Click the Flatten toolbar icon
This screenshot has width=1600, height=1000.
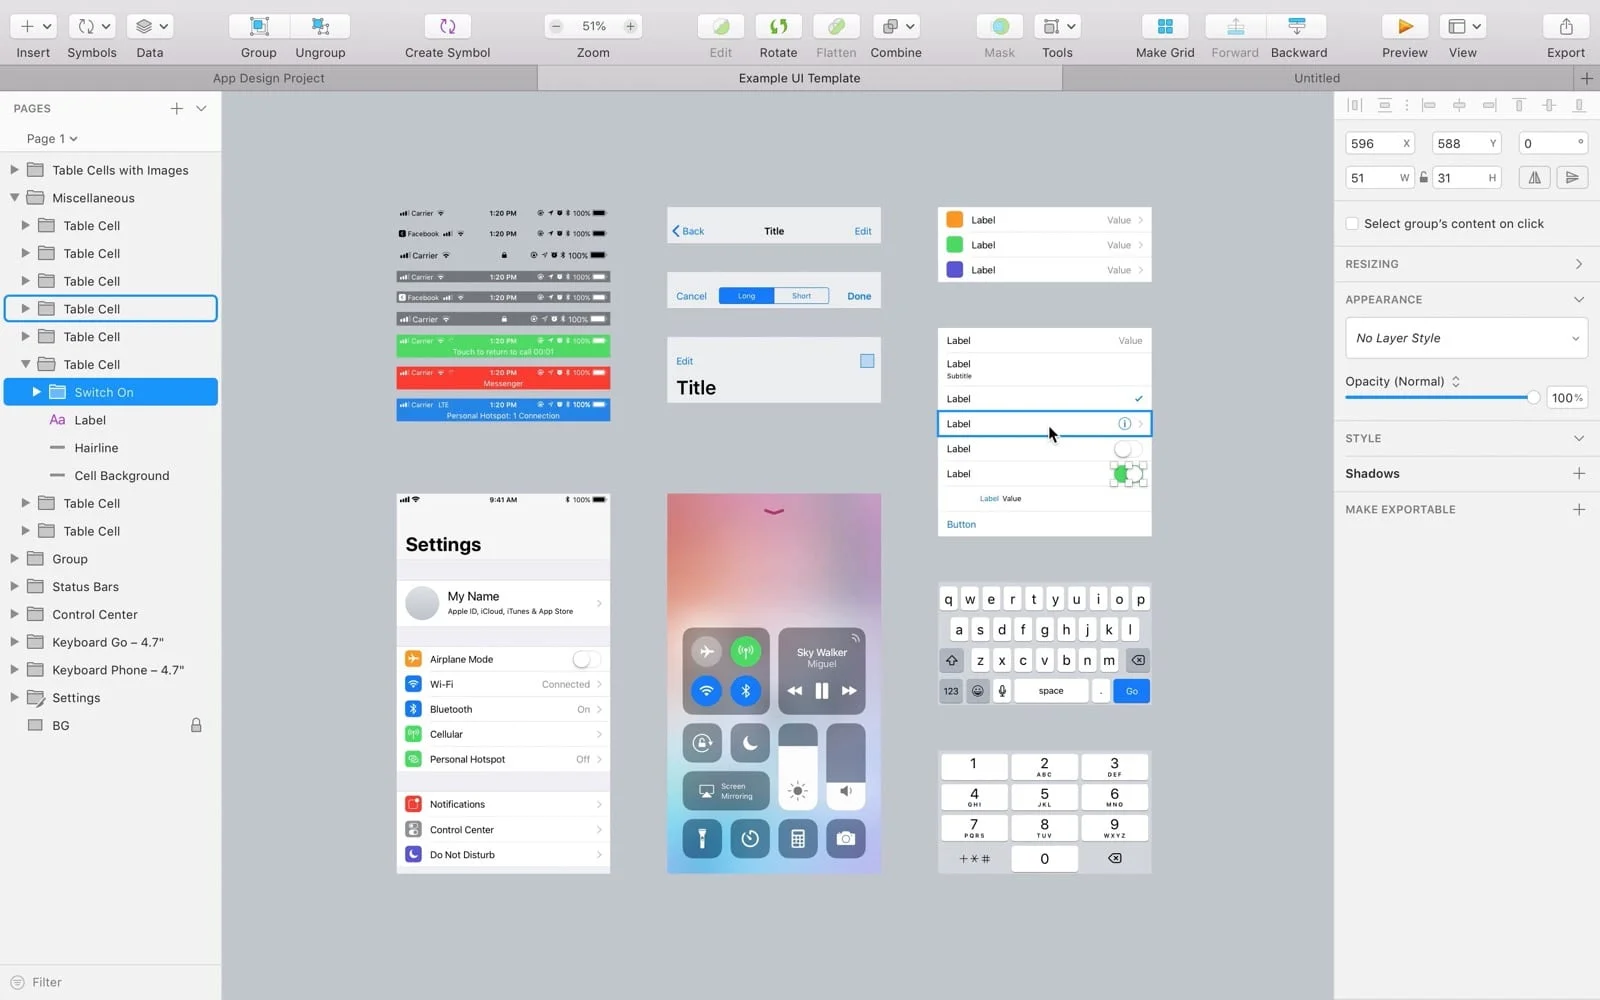(x=836, y=26)
